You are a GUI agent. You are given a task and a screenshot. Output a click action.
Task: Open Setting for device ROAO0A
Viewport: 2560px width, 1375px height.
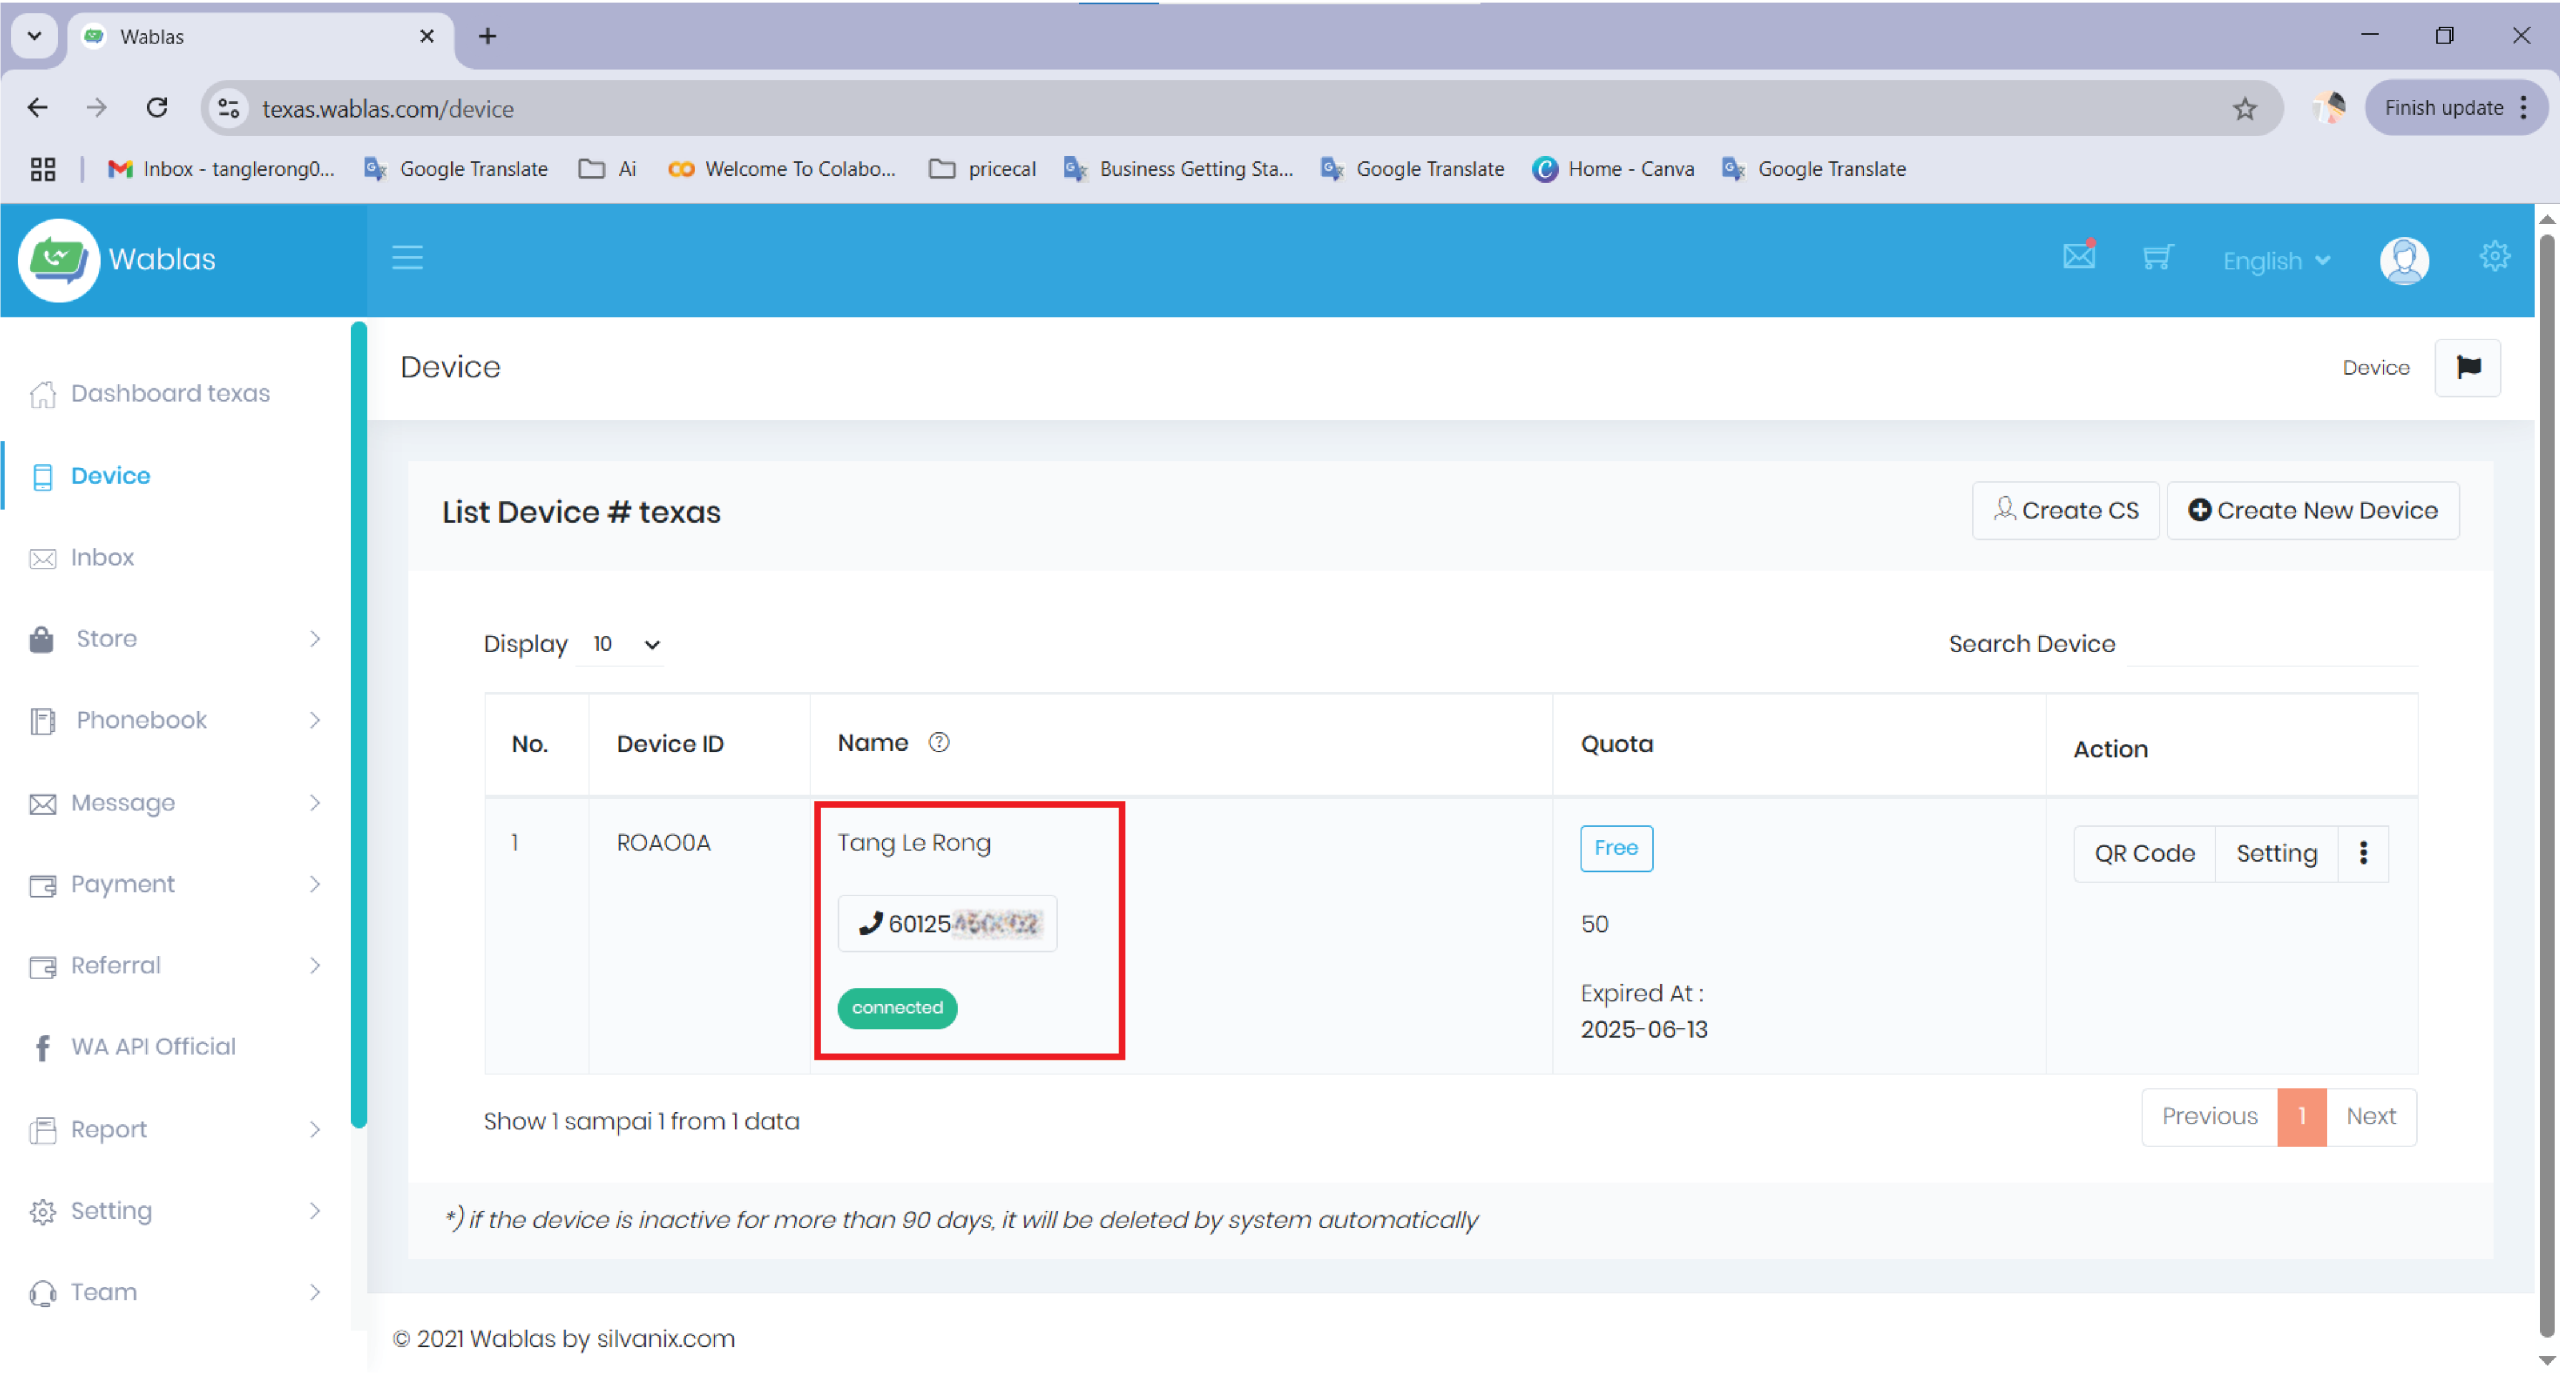pyautogui.click(x=2277, y=853)
